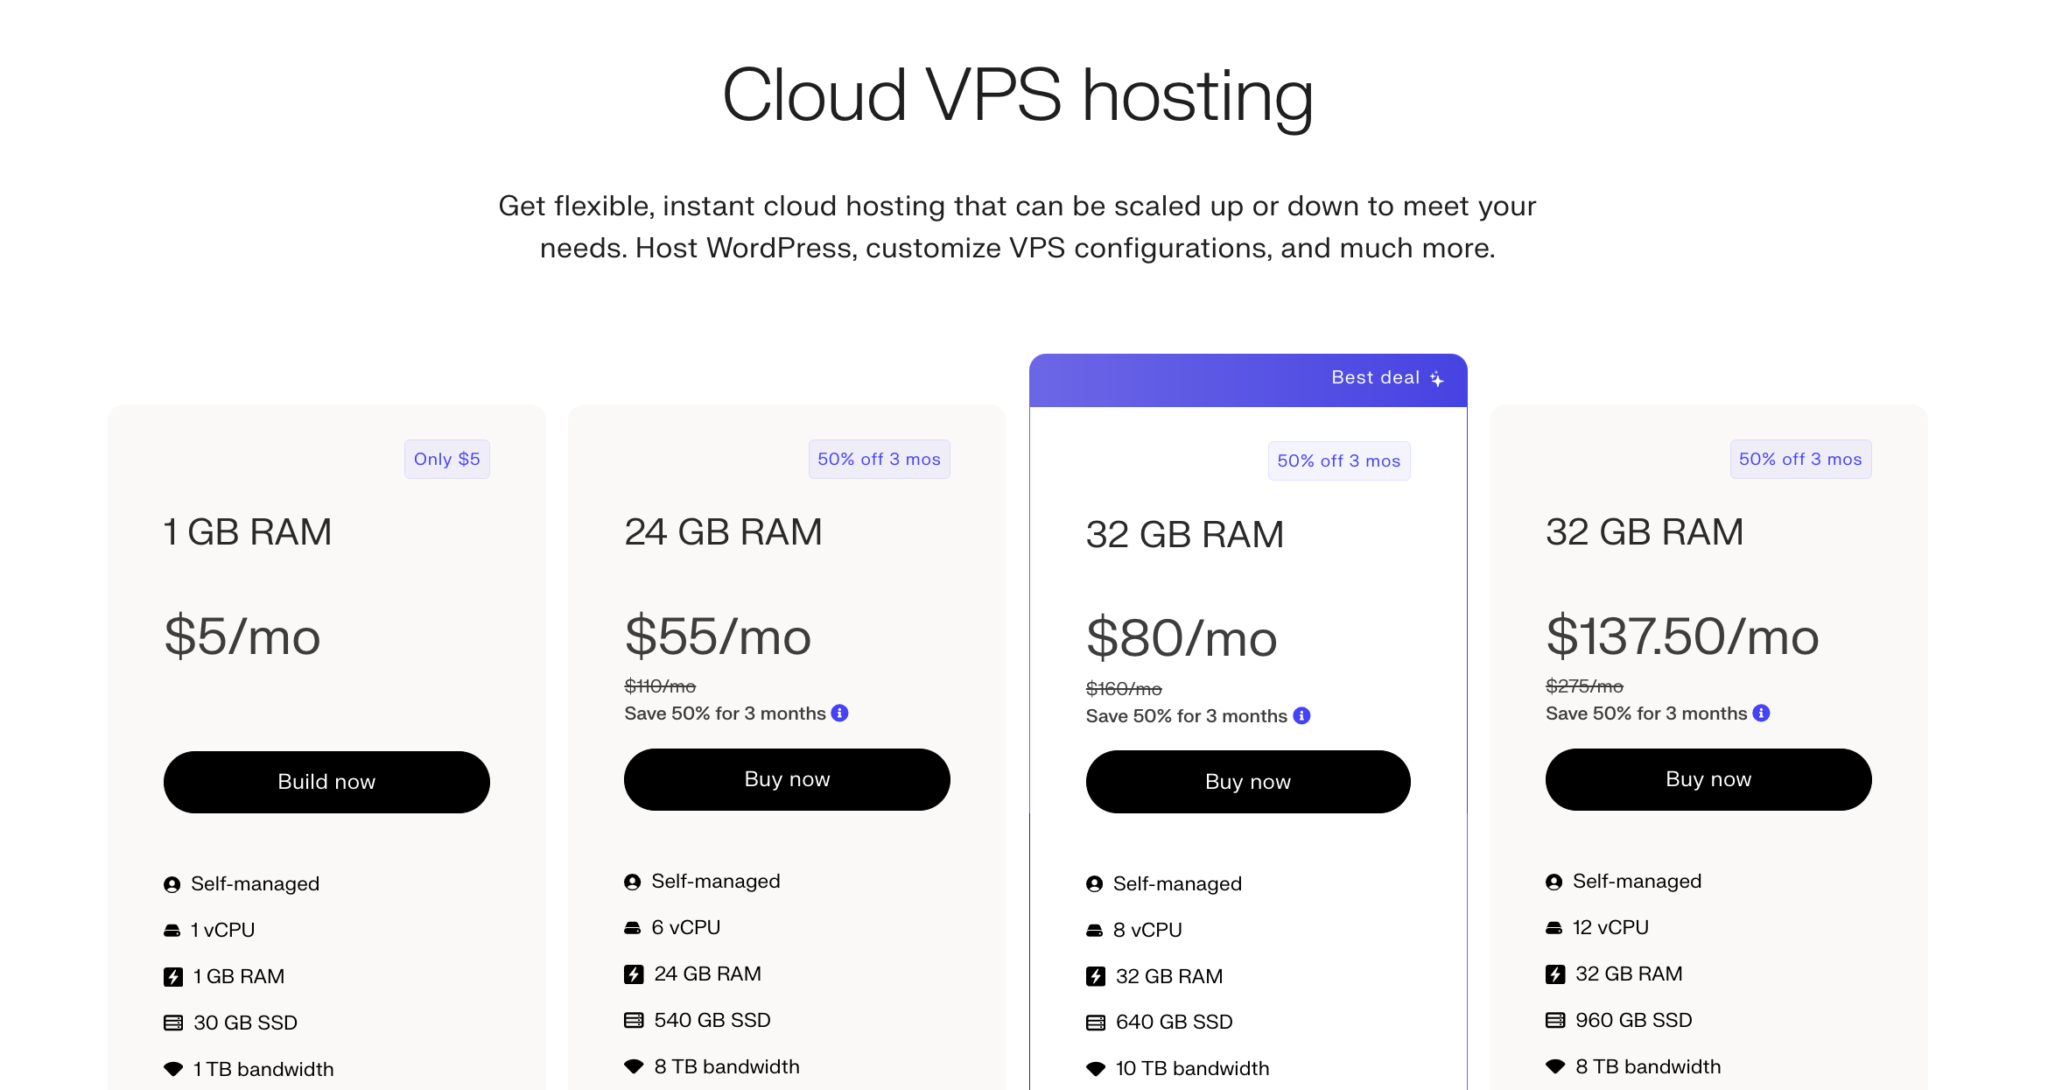Click the bandwidth icon next to 1 TB bandwidth
2048x1090 pixels.
171,1068
